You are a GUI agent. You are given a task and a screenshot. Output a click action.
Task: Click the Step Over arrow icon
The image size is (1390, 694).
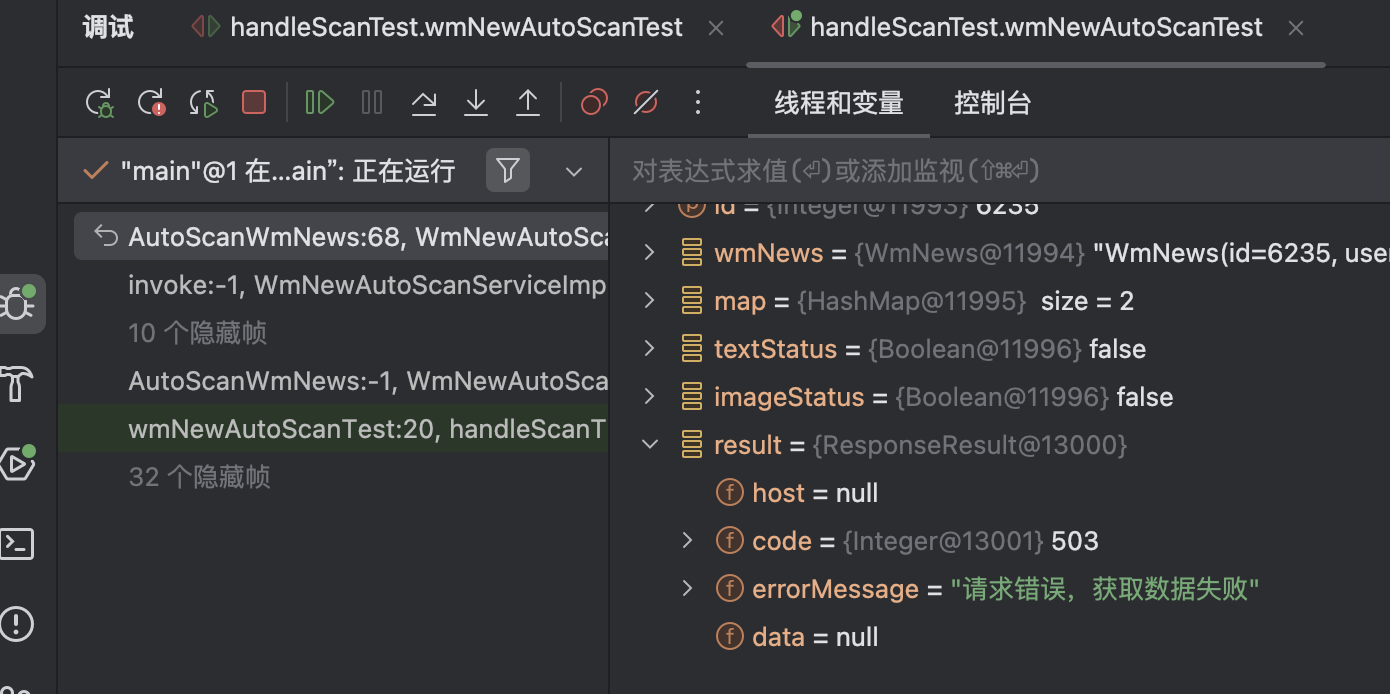tap(424, 102)
